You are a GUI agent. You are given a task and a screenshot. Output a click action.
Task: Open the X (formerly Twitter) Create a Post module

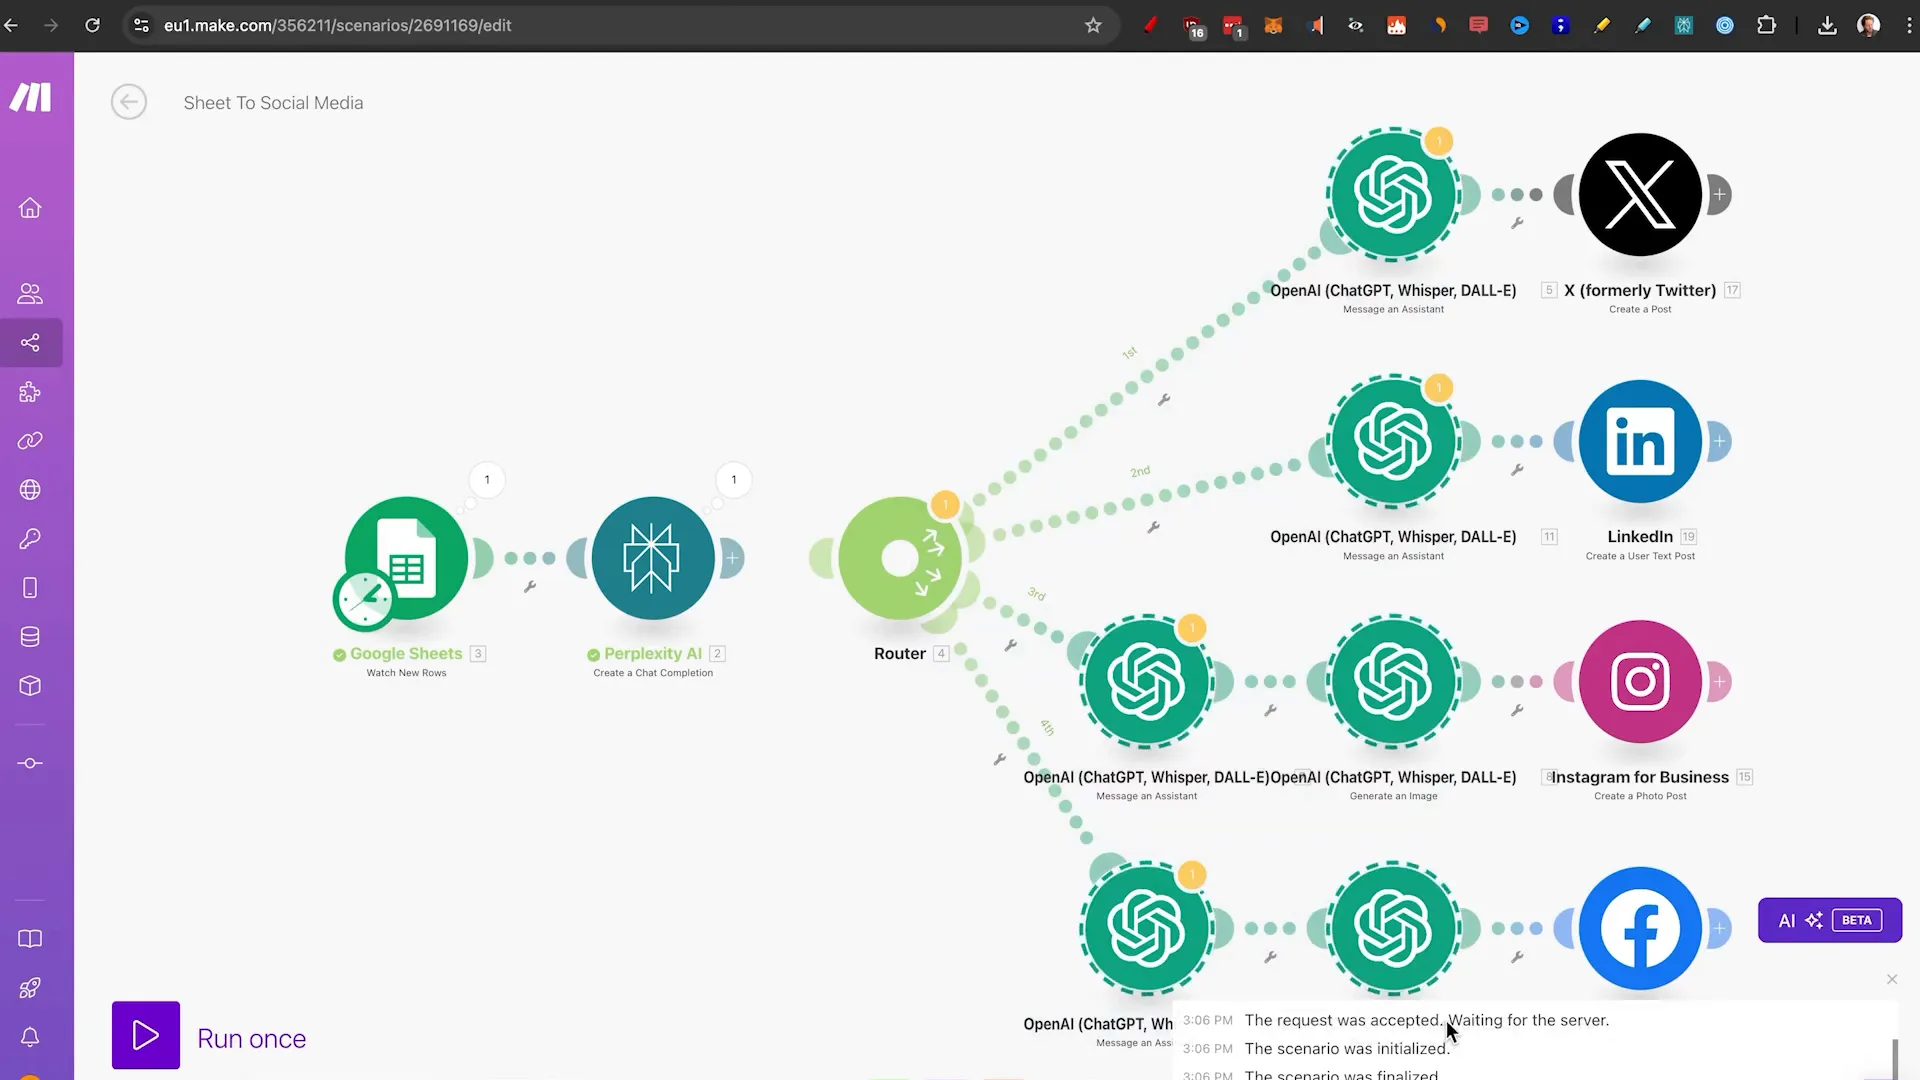point(1640,194)
